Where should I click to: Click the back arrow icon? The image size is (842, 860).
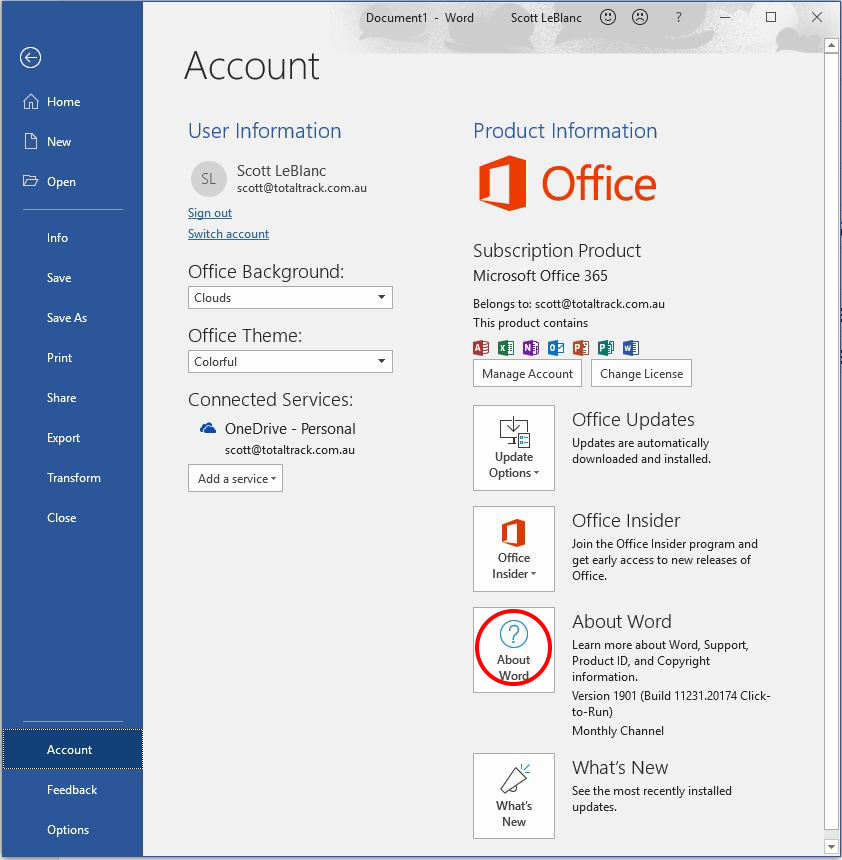point(30,58)
